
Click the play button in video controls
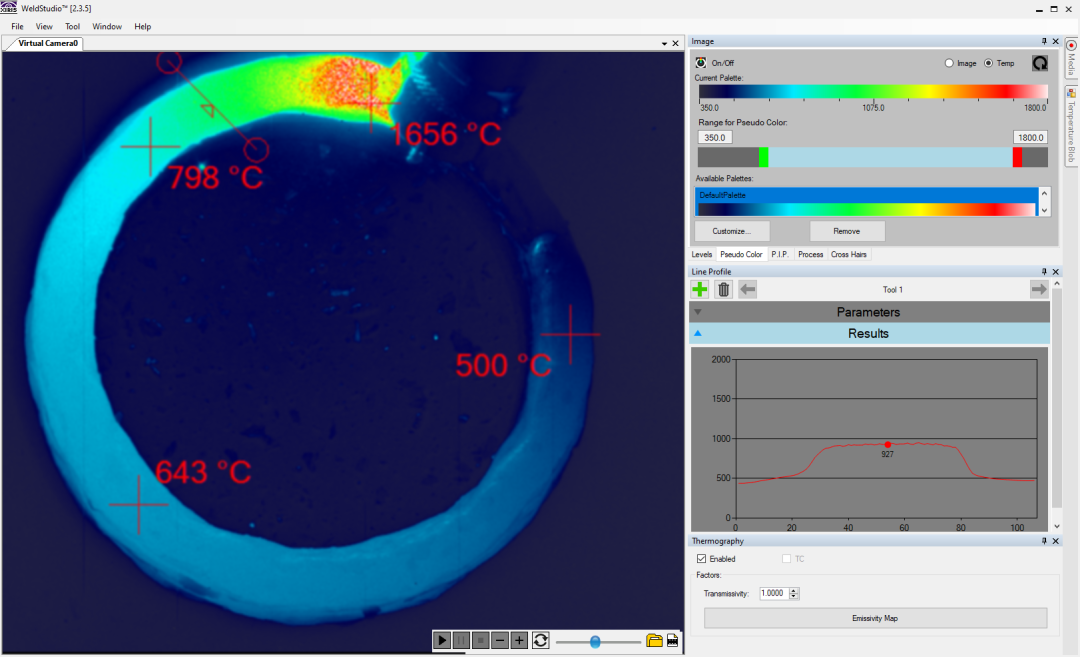click(442, 640)
